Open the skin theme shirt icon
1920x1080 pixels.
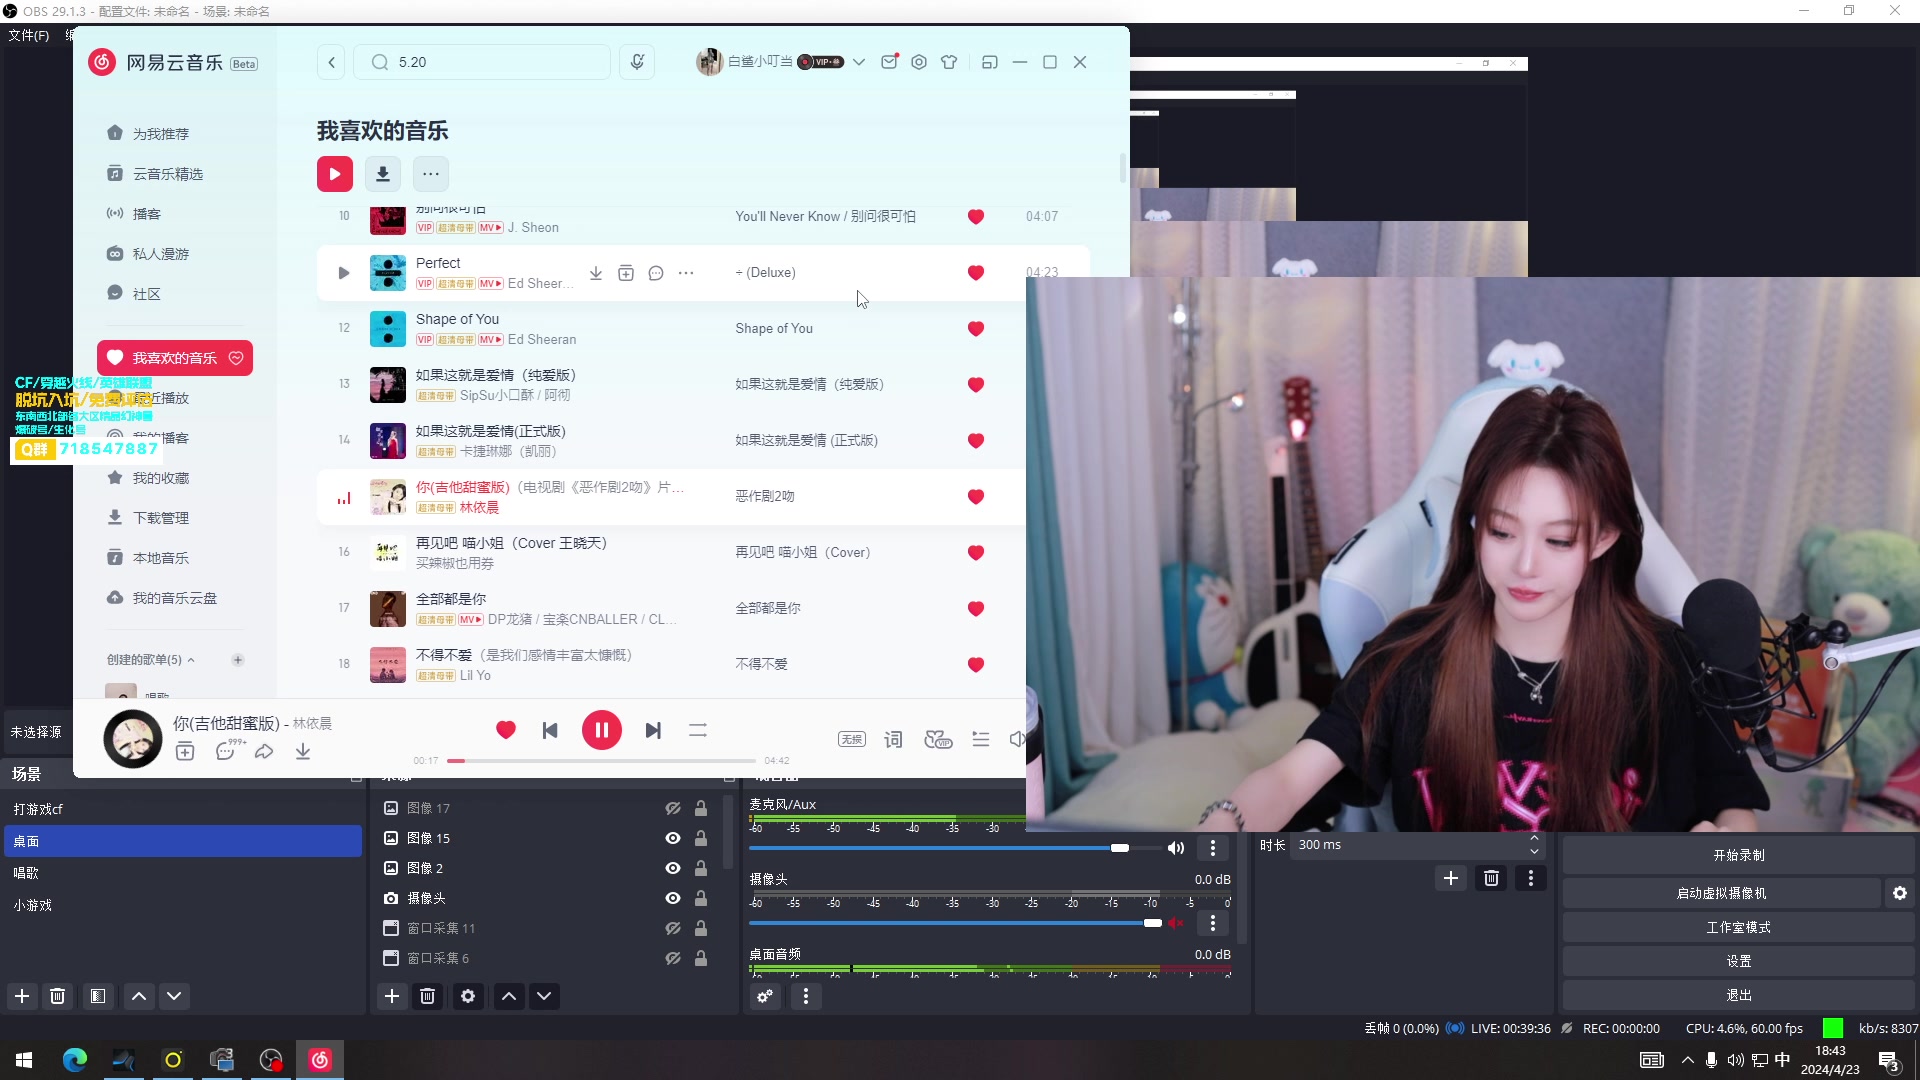point(949,62)
